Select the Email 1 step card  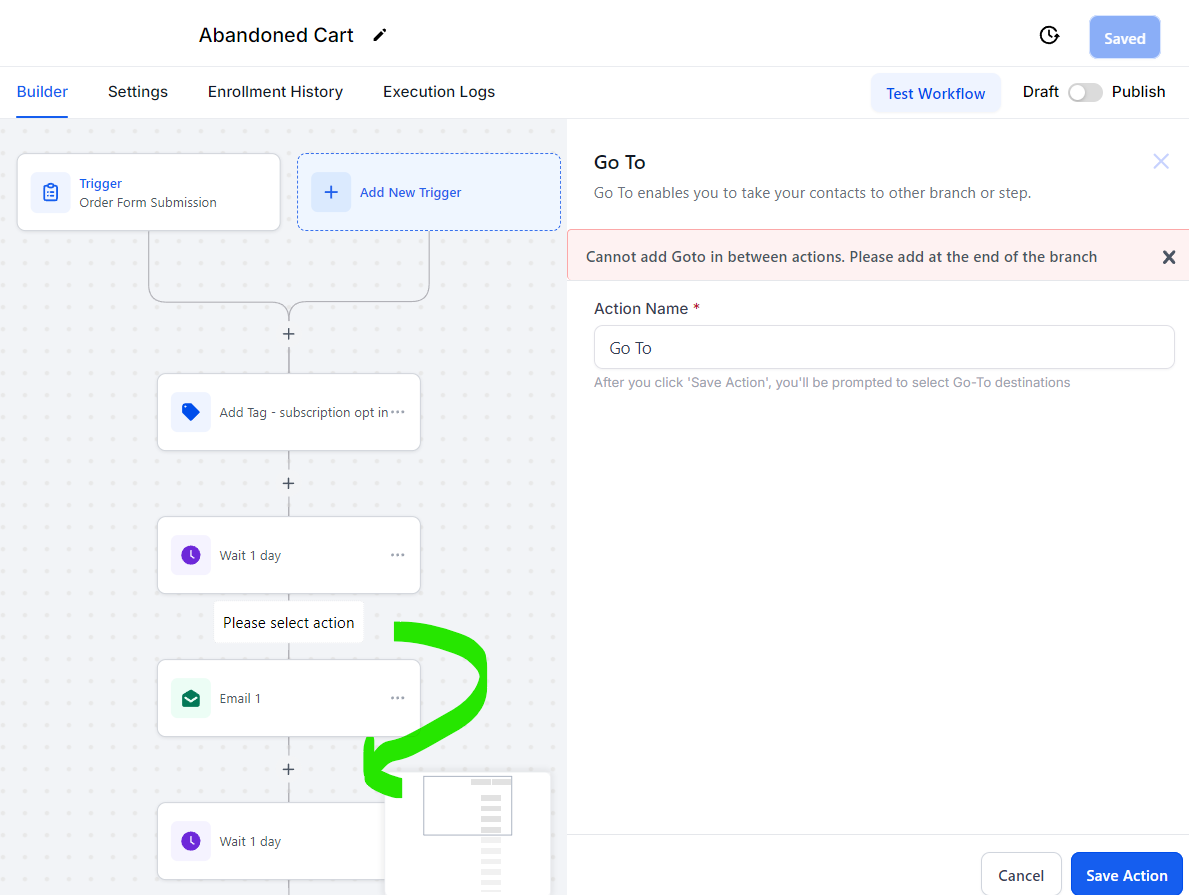289,698
